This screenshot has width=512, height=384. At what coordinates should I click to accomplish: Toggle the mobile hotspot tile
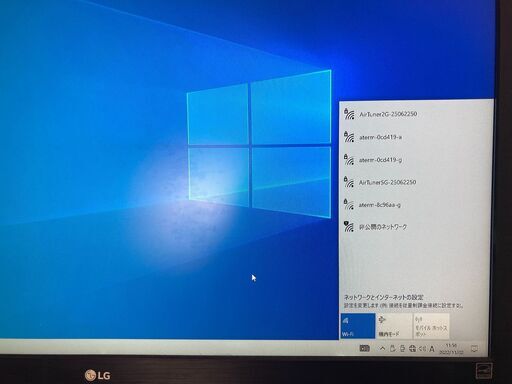point(431,326)
